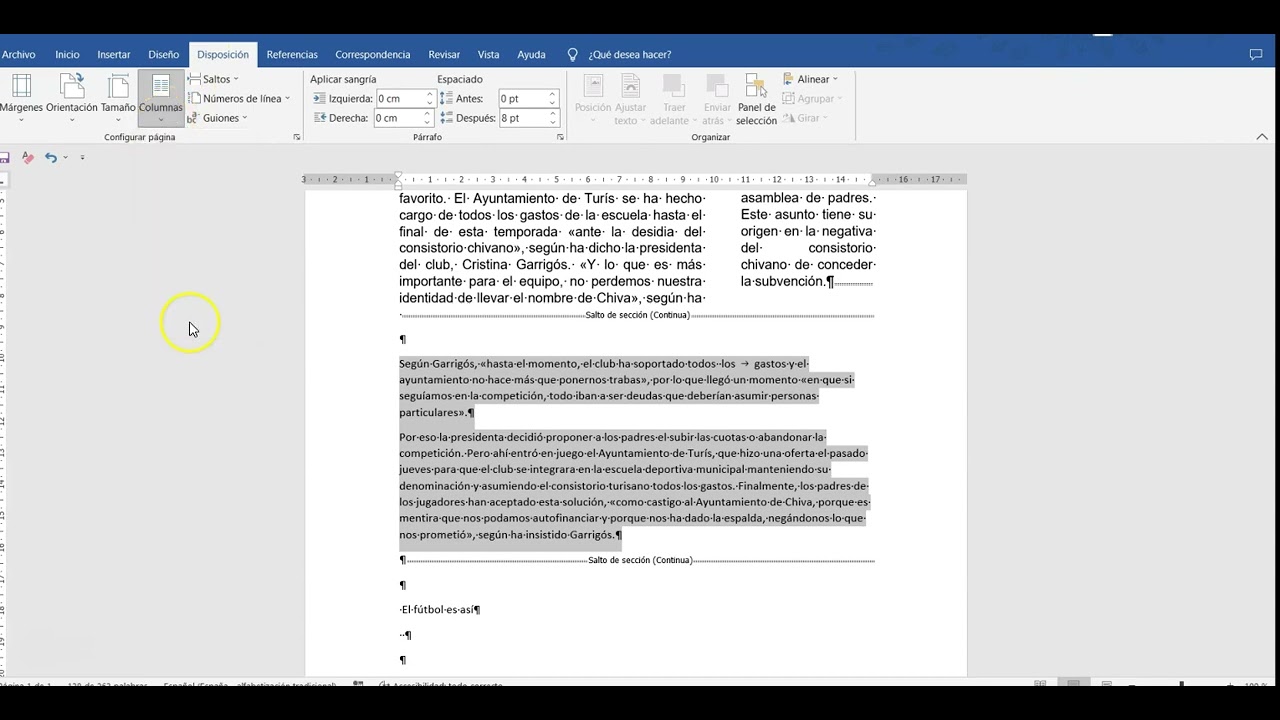This screenshot has width=1280, height=720.
Task: Click the Antes spacing input field
Action: (x=523, y=98)
